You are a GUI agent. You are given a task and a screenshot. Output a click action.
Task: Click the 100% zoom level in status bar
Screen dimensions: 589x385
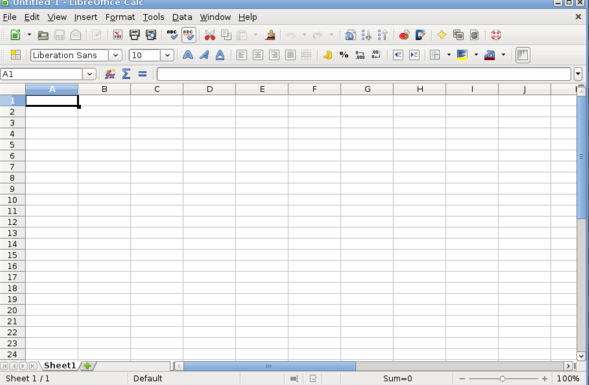[x=568, y=379]
